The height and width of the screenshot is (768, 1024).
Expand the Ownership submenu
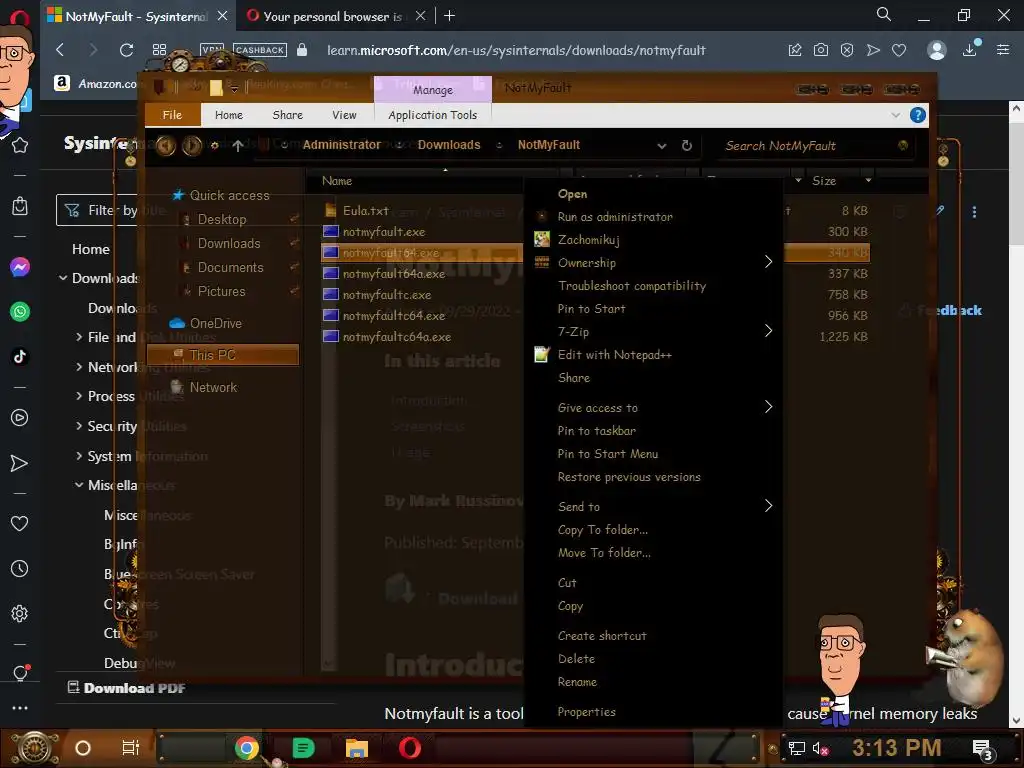pyautogui.click(x=768, y=262)
